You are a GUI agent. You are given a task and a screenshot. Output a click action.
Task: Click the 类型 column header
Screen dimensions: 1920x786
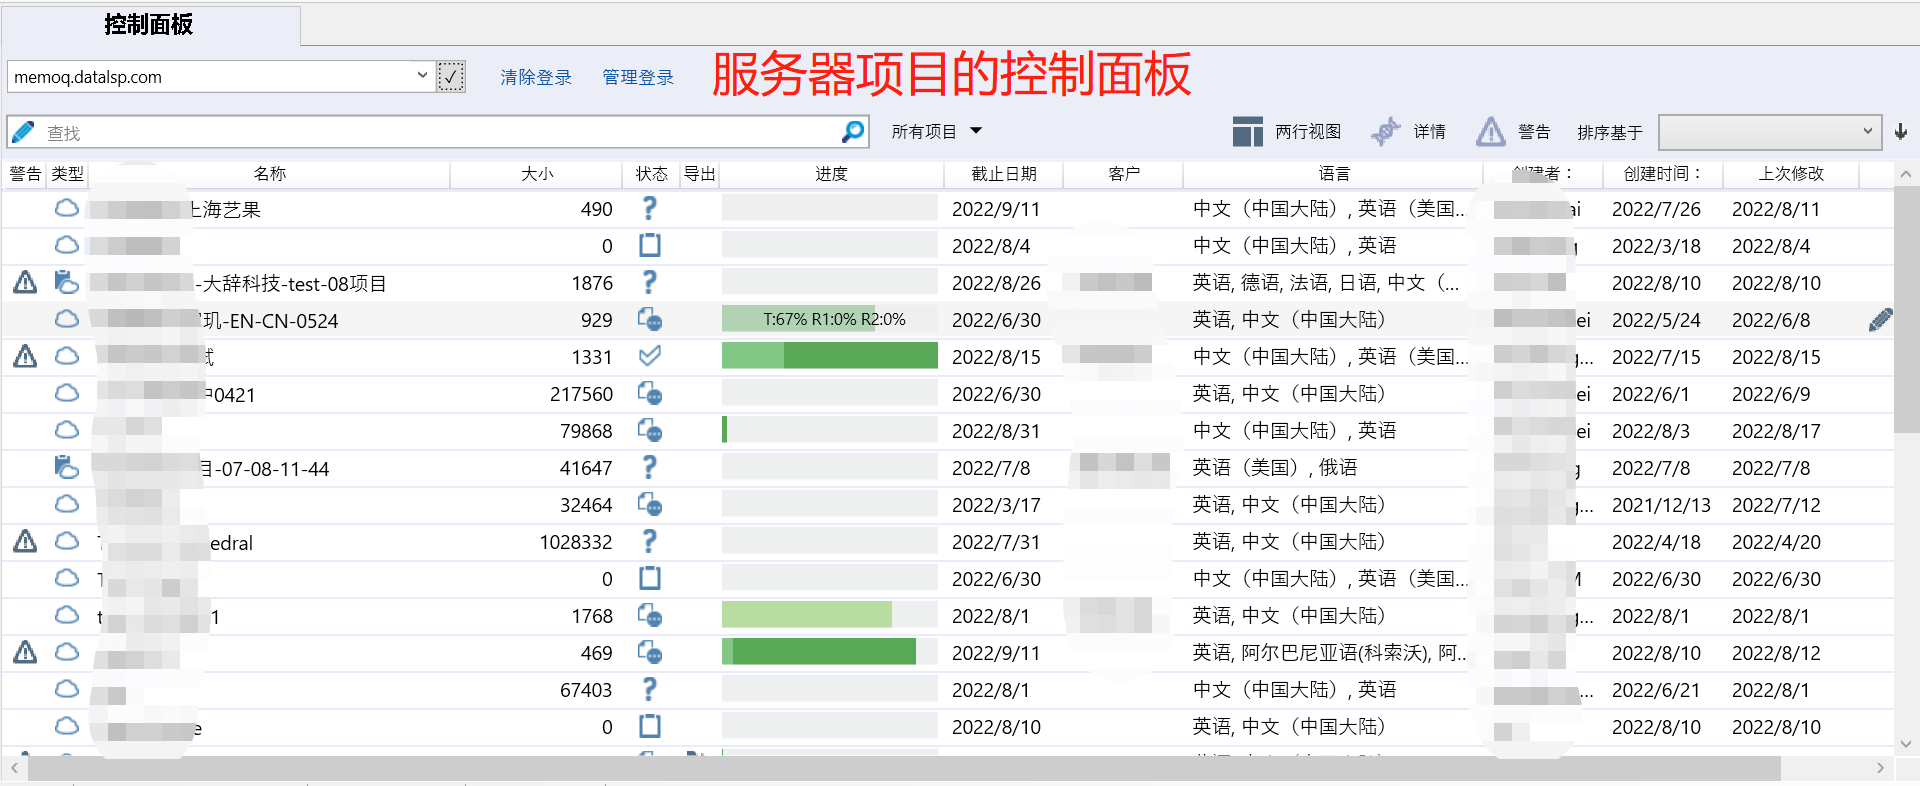tap(68, 174)
